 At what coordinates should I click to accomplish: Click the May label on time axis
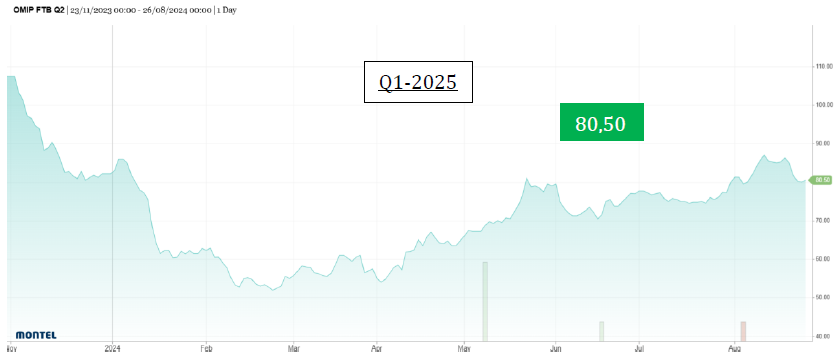(x=464, y=349)
